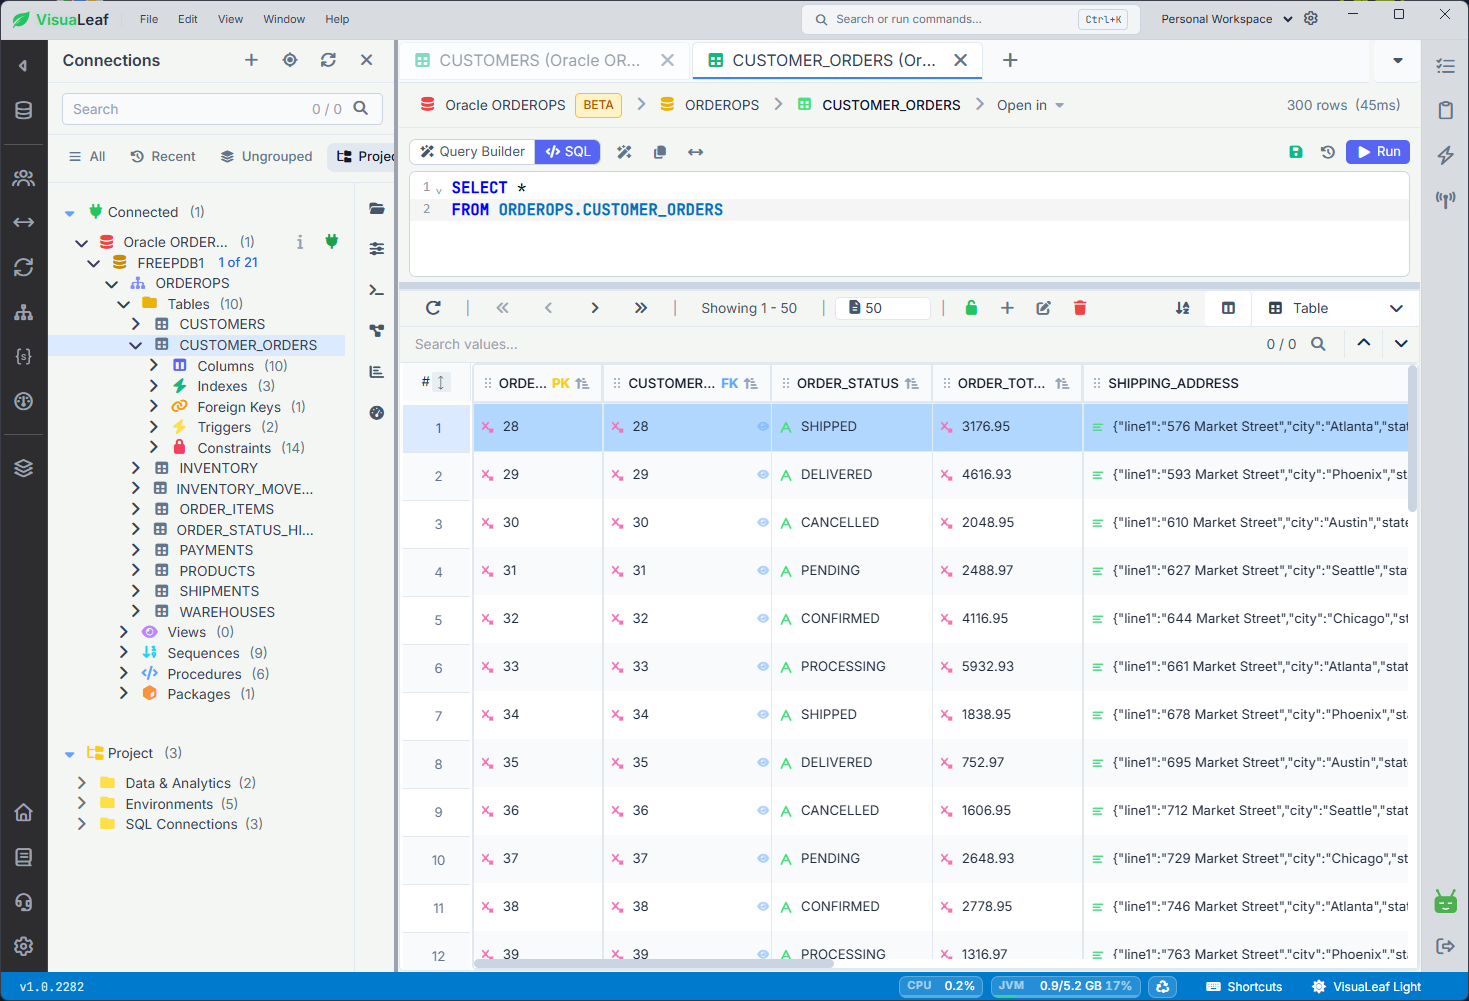The image size is (1469, 1001).
Task: Refresh the Connections panel
Action: tap(328, 60)
